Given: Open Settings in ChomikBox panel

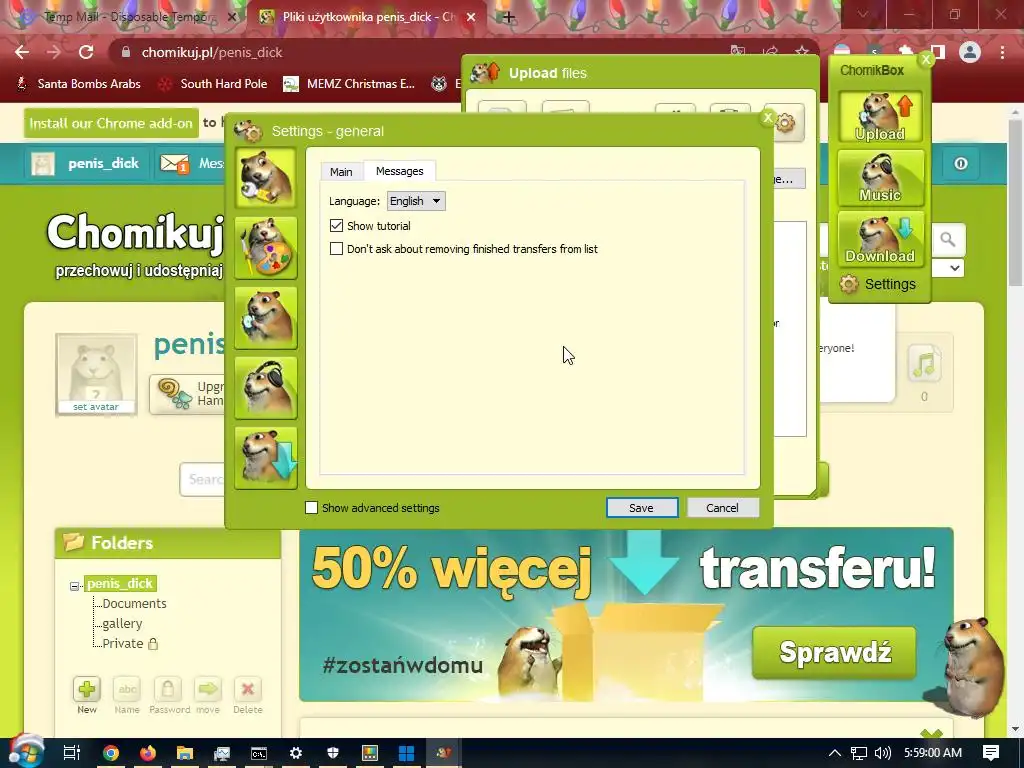Looking at the screenshot, I should tap(878, 284).
